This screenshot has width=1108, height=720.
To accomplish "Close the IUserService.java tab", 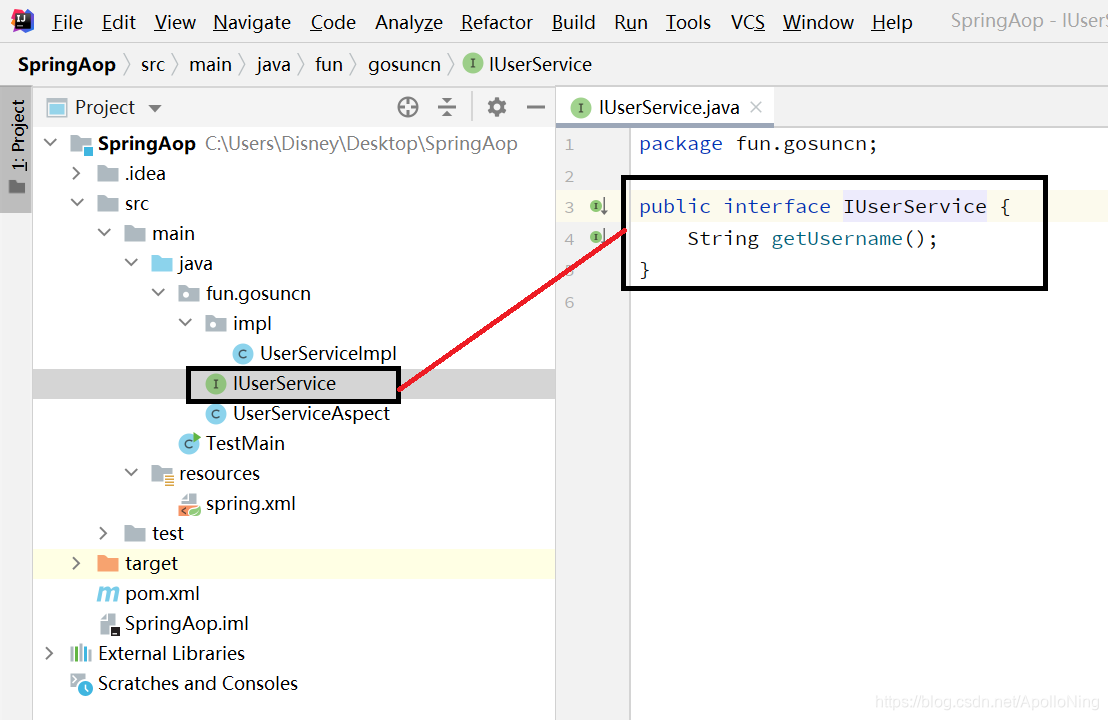I will coord(756,107).
